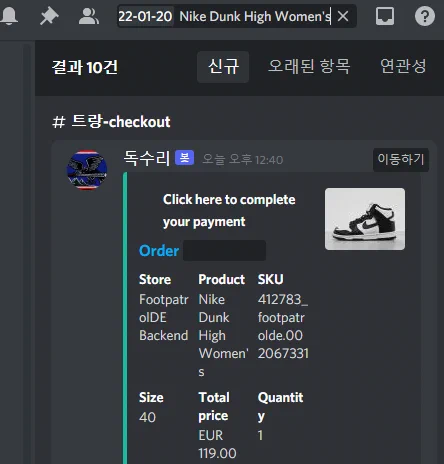
Task: Open the Dunk High sneaker thumbnail
Action: pyautogui.click(x=365, y=219)
